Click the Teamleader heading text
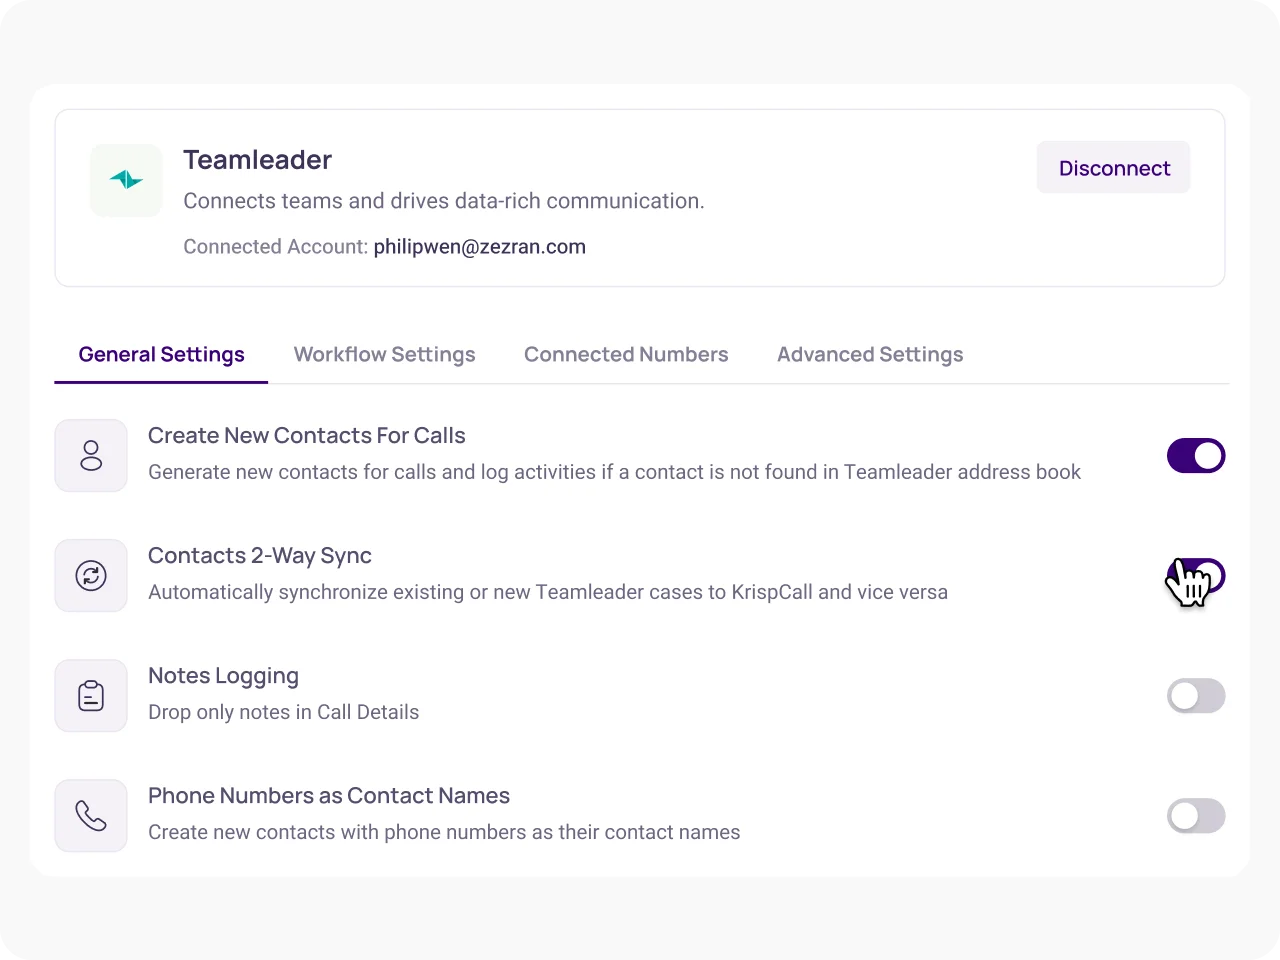 click(x=257, y=160)
